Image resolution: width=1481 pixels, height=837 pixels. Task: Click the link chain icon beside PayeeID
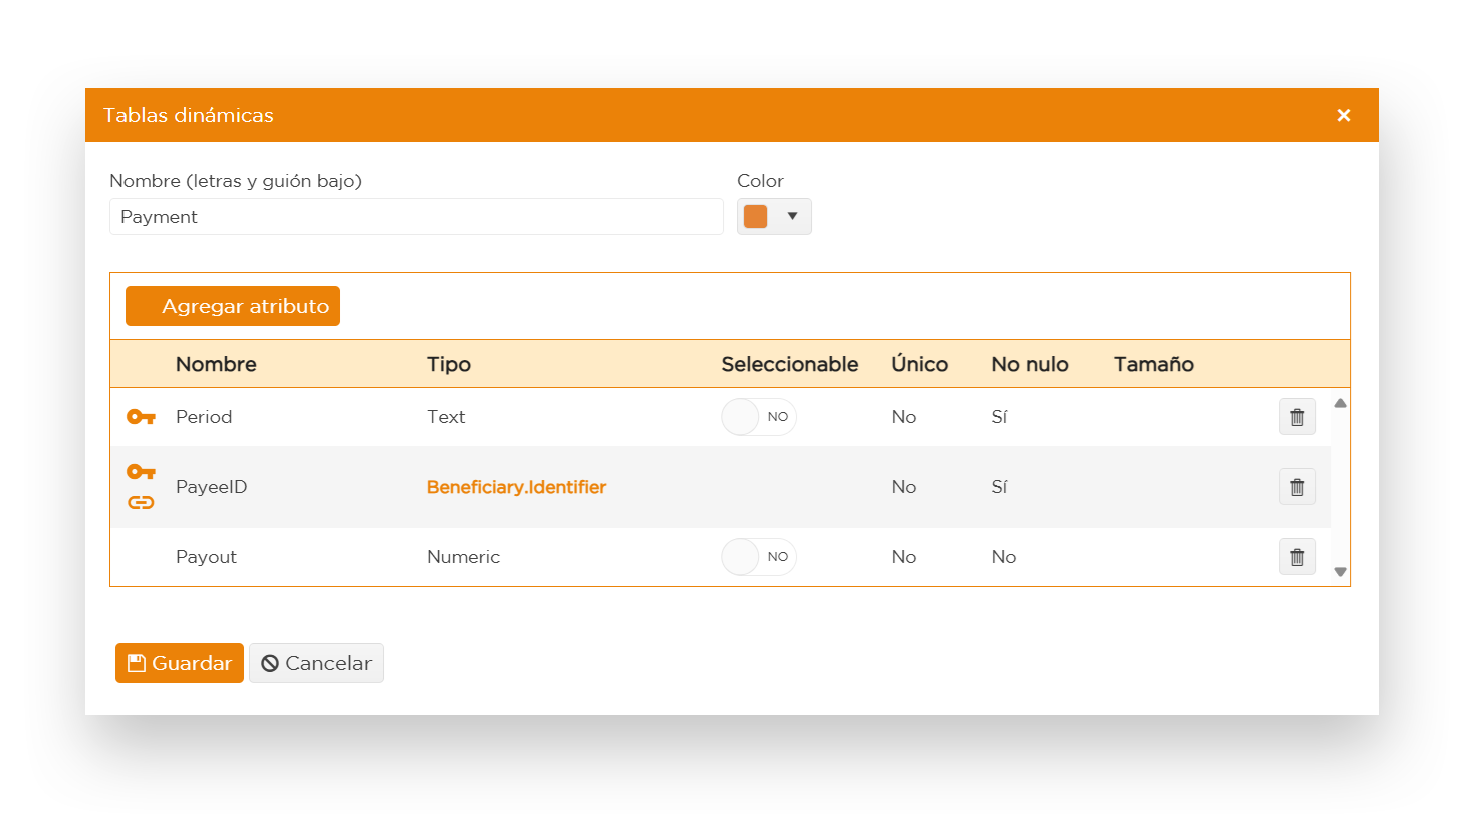coord(141,502)
